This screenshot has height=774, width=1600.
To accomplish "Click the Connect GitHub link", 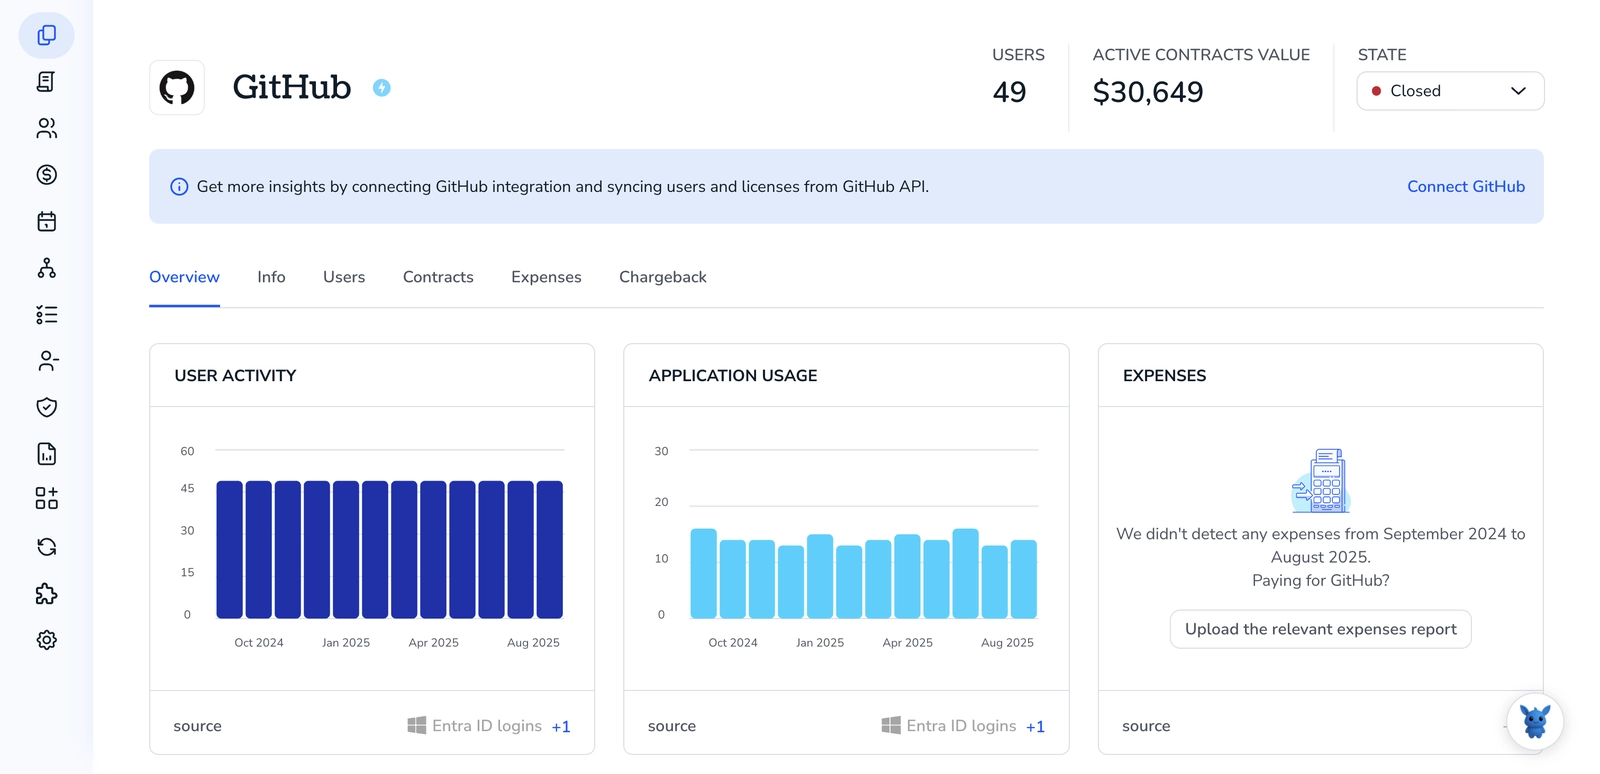I will (1465, 187).
